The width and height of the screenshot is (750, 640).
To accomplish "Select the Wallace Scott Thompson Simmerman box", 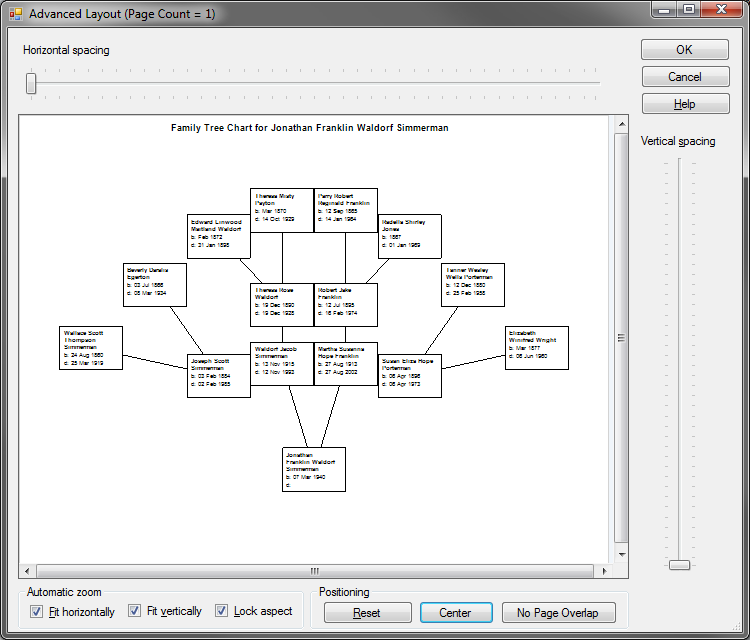I will (x=91, y=348).
